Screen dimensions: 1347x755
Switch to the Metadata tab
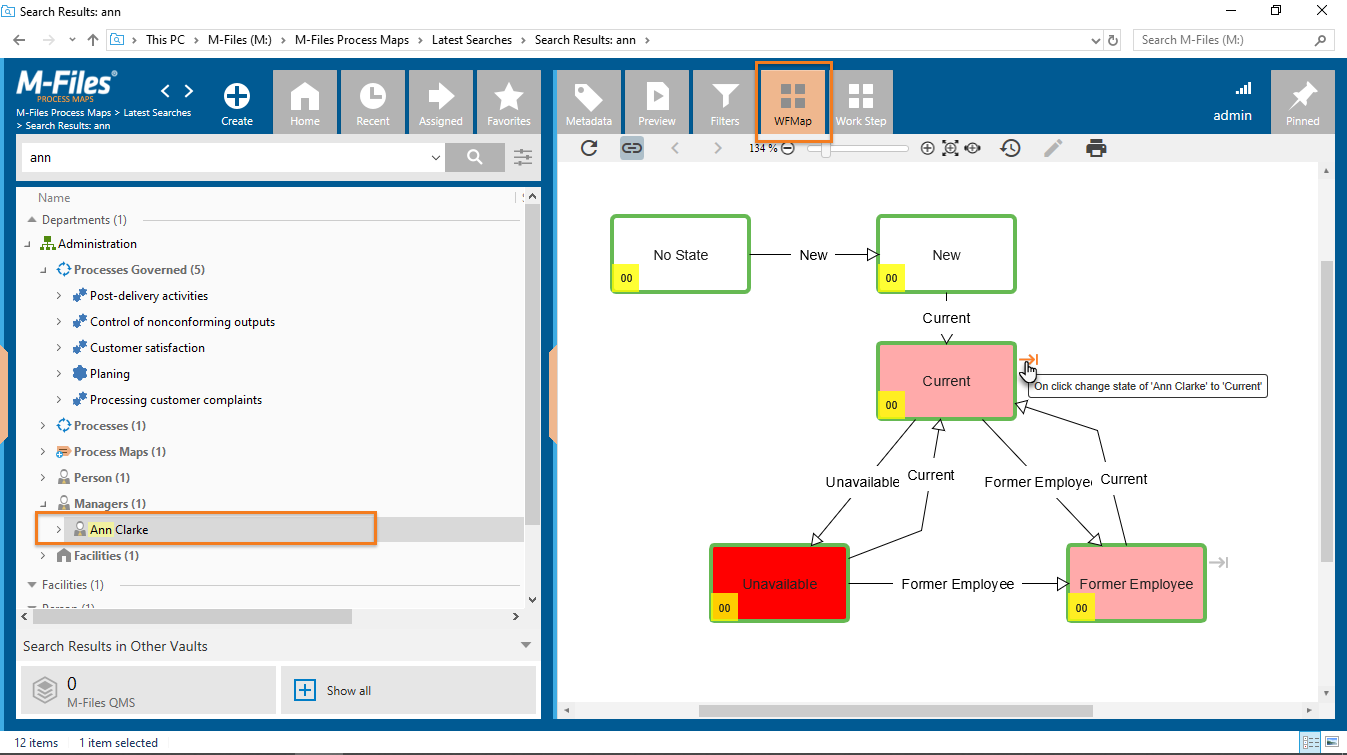589,102
